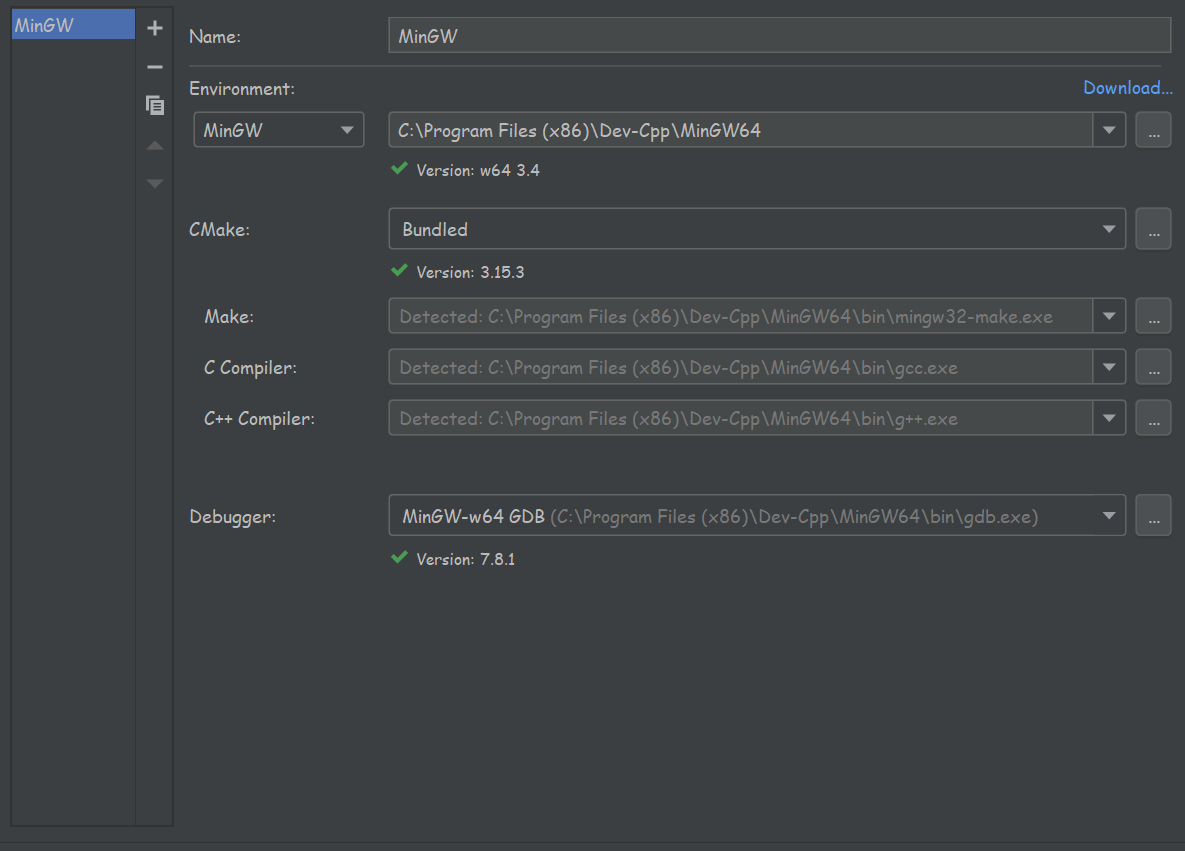1185x851 pixels.
Task: Click the 'Make:' label
Action: [x=229, y=317]
